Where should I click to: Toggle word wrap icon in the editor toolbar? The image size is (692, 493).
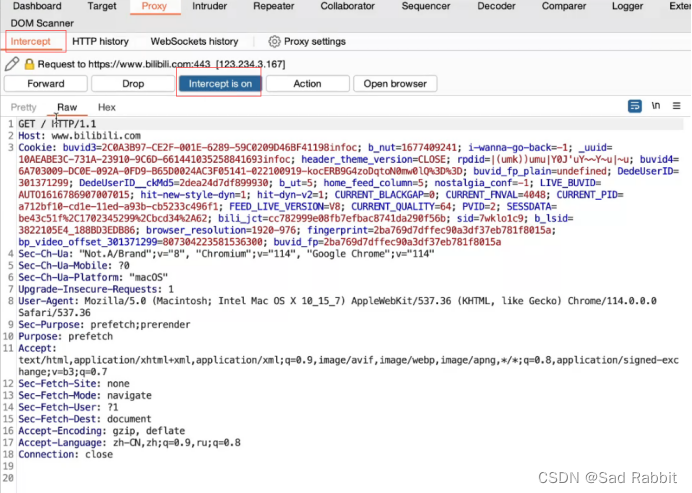[x=635, y=106]
